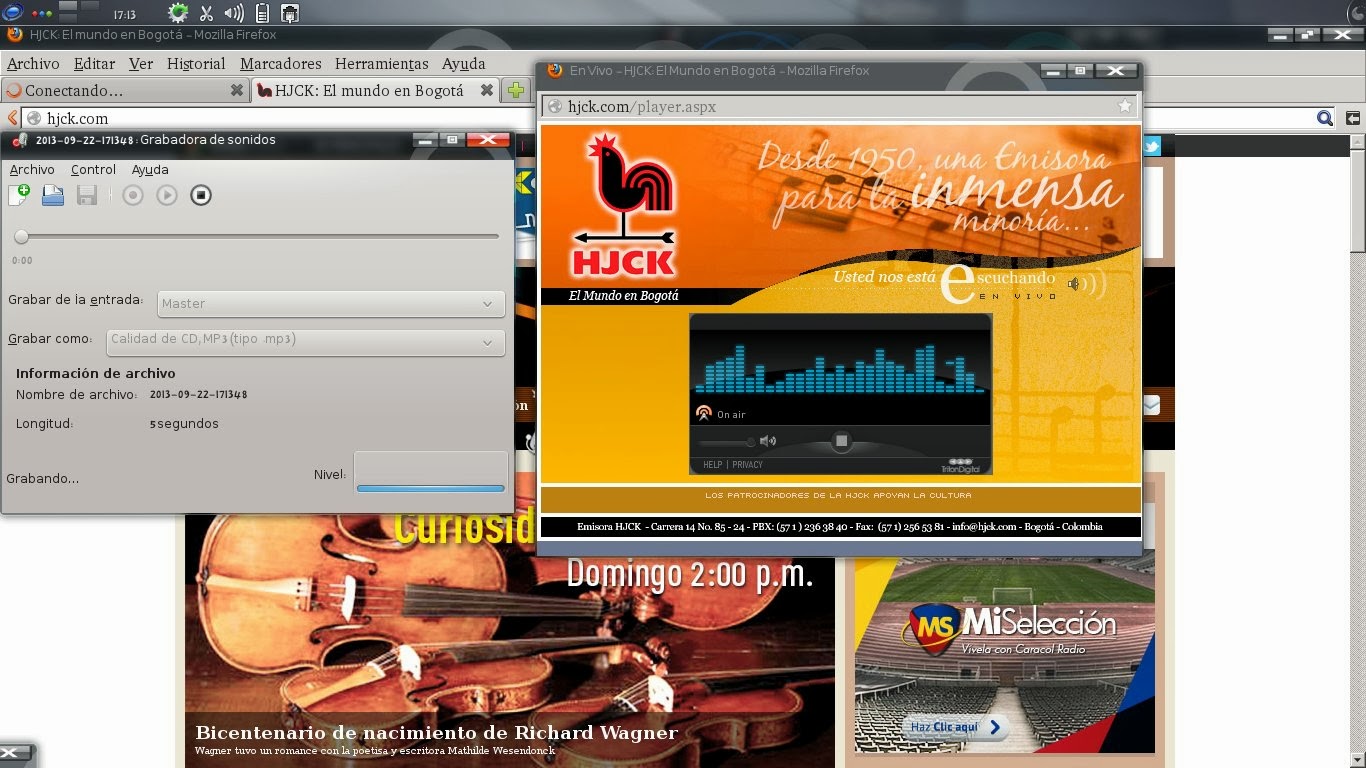Click PRIVACY link in the player
This screenshot has height=768, width=1366.
[747, 465]
